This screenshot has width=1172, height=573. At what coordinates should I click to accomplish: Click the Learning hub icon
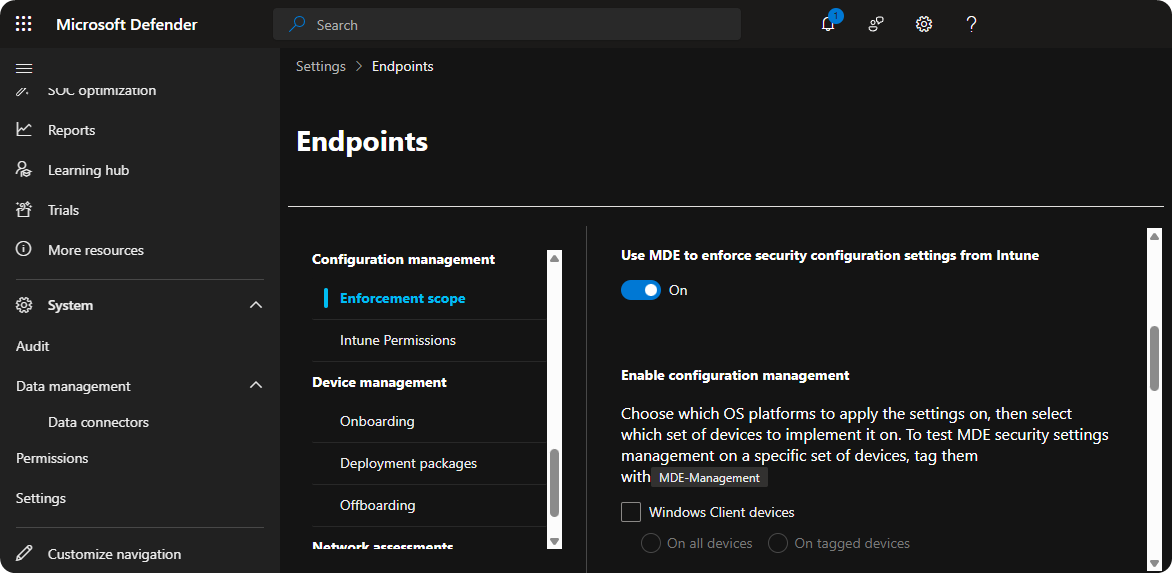[25, 170]
